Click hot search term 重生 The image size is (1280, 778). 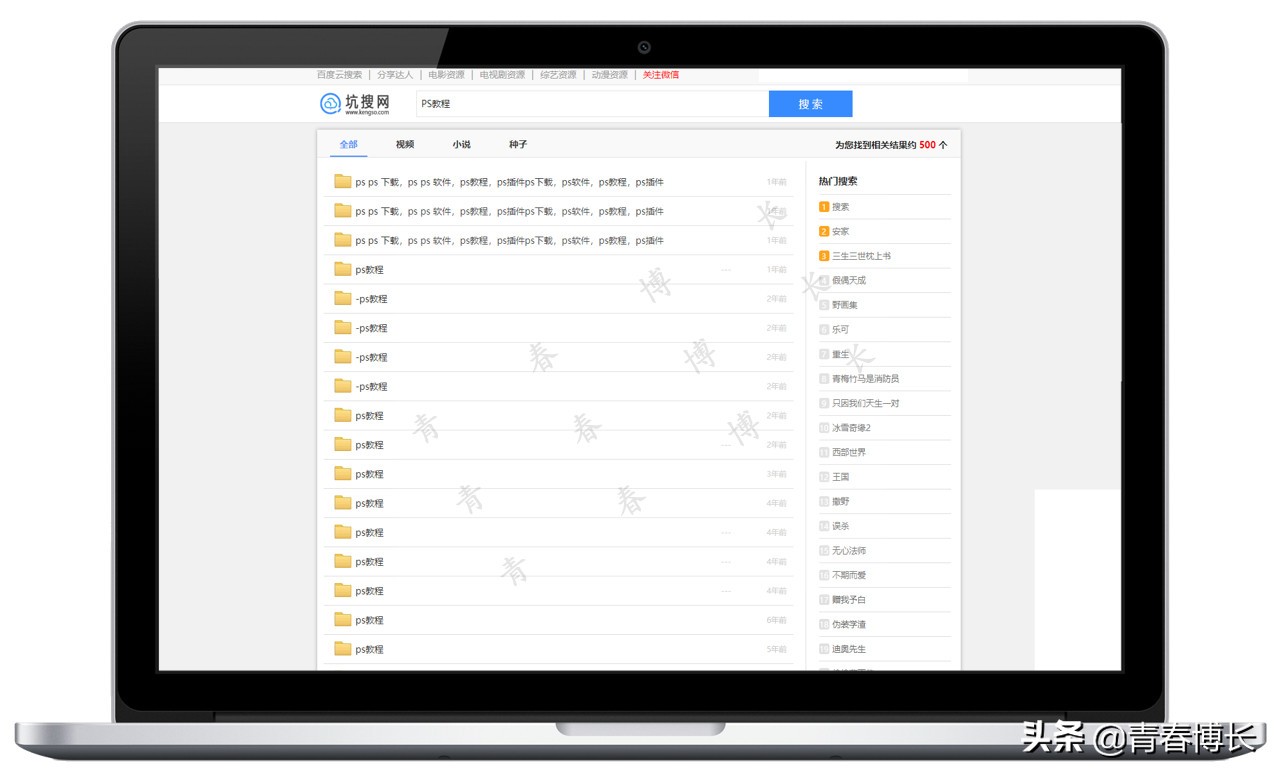[841, 354]
